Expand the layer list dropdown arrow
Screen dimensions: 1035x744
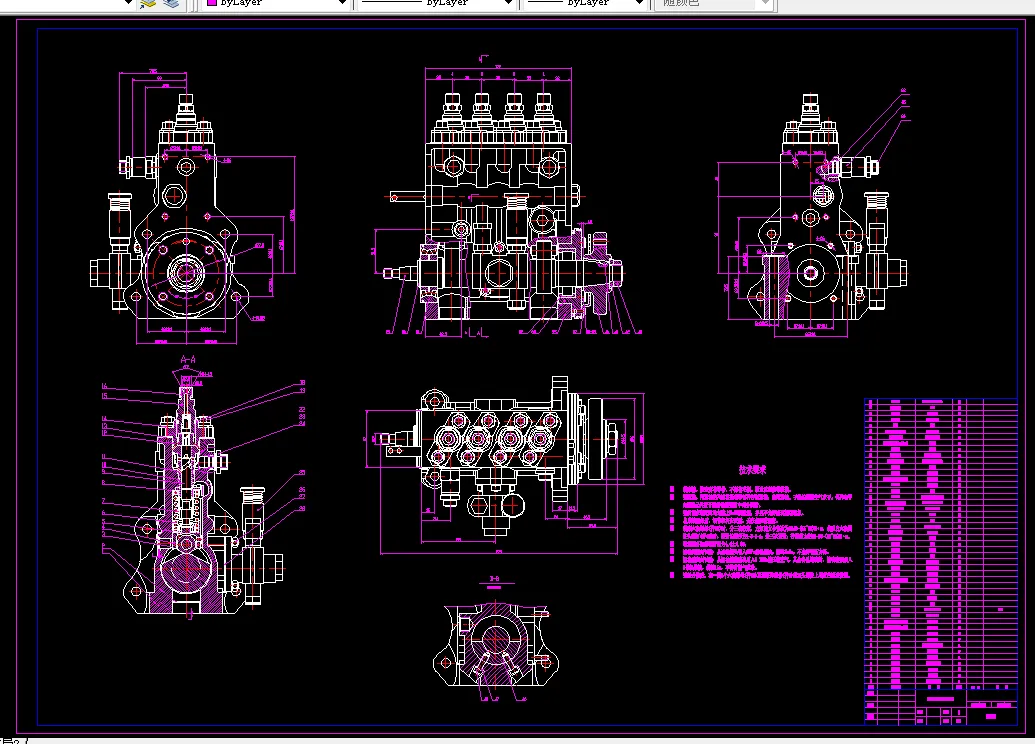[x=129, y=3]
